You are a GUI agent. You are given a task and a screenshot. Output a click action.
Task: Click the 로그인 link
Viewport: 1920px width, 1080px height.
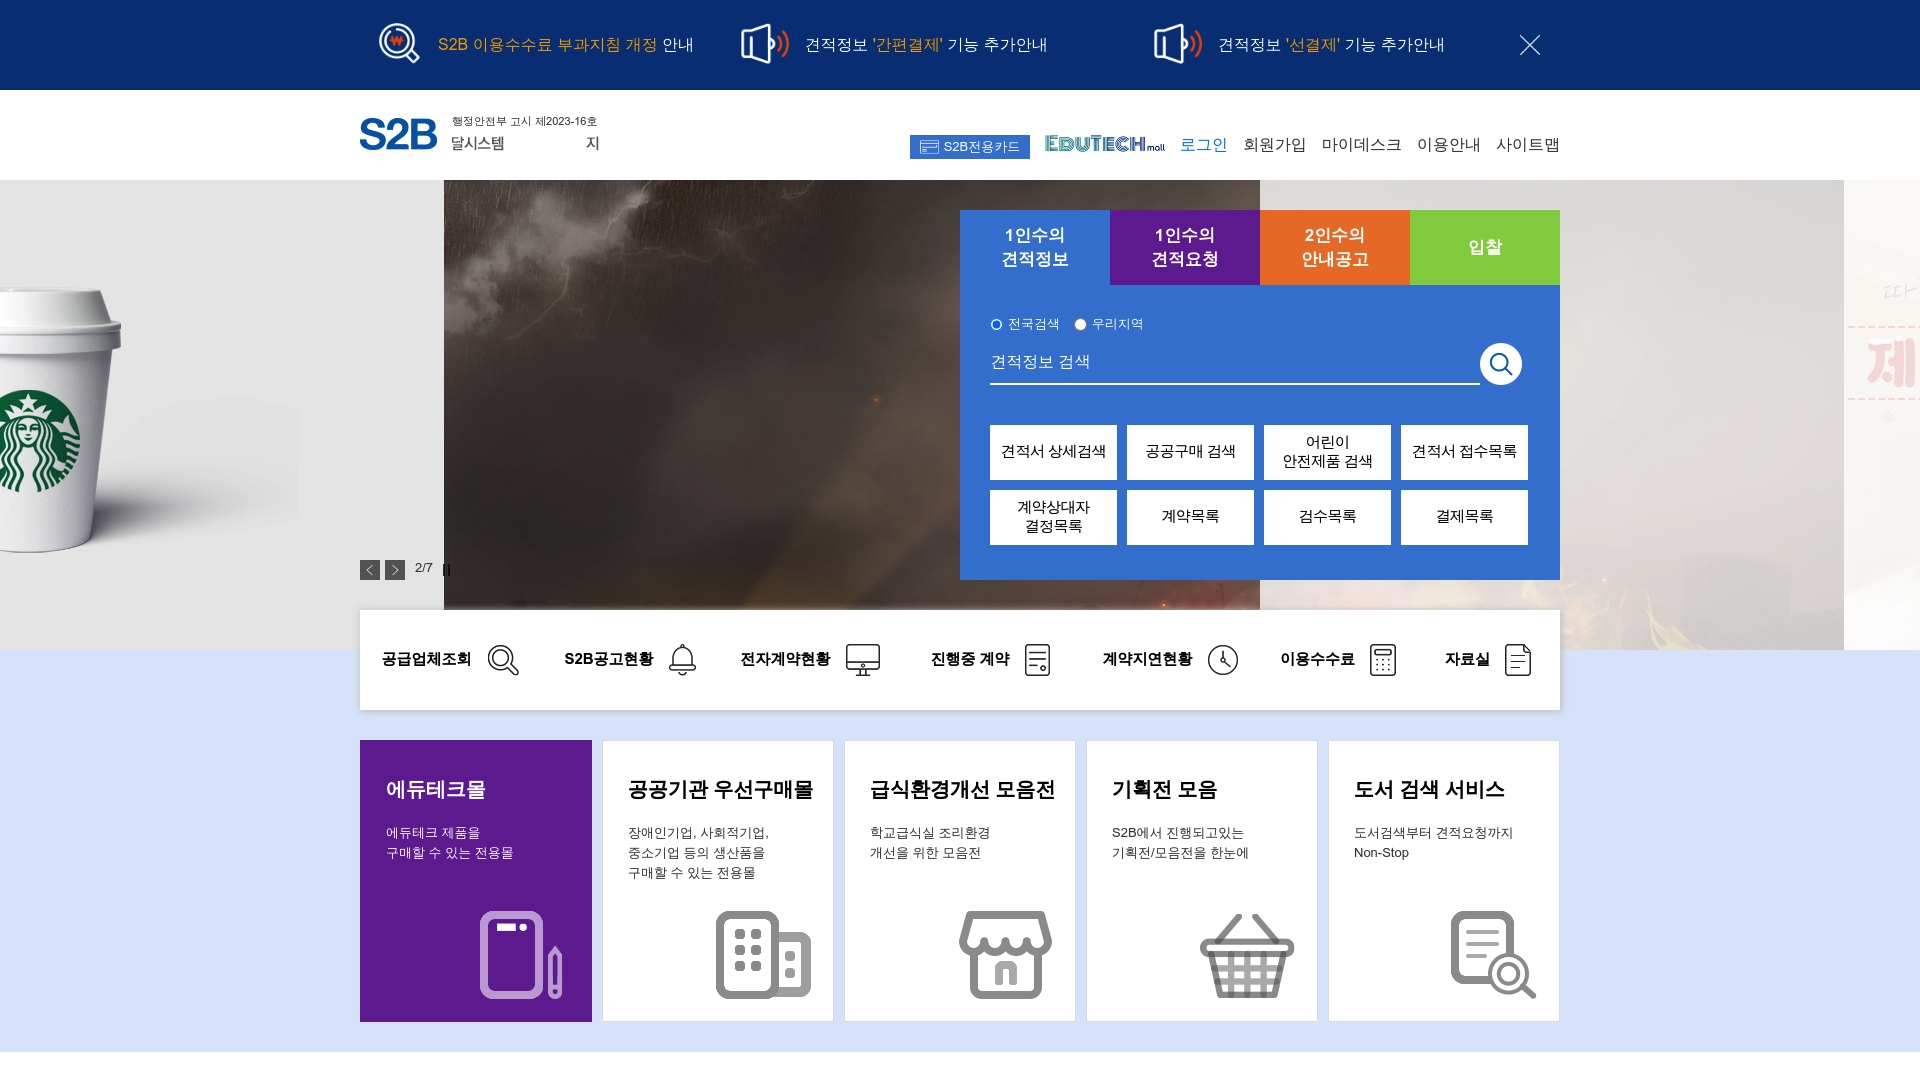(1203, 145)
